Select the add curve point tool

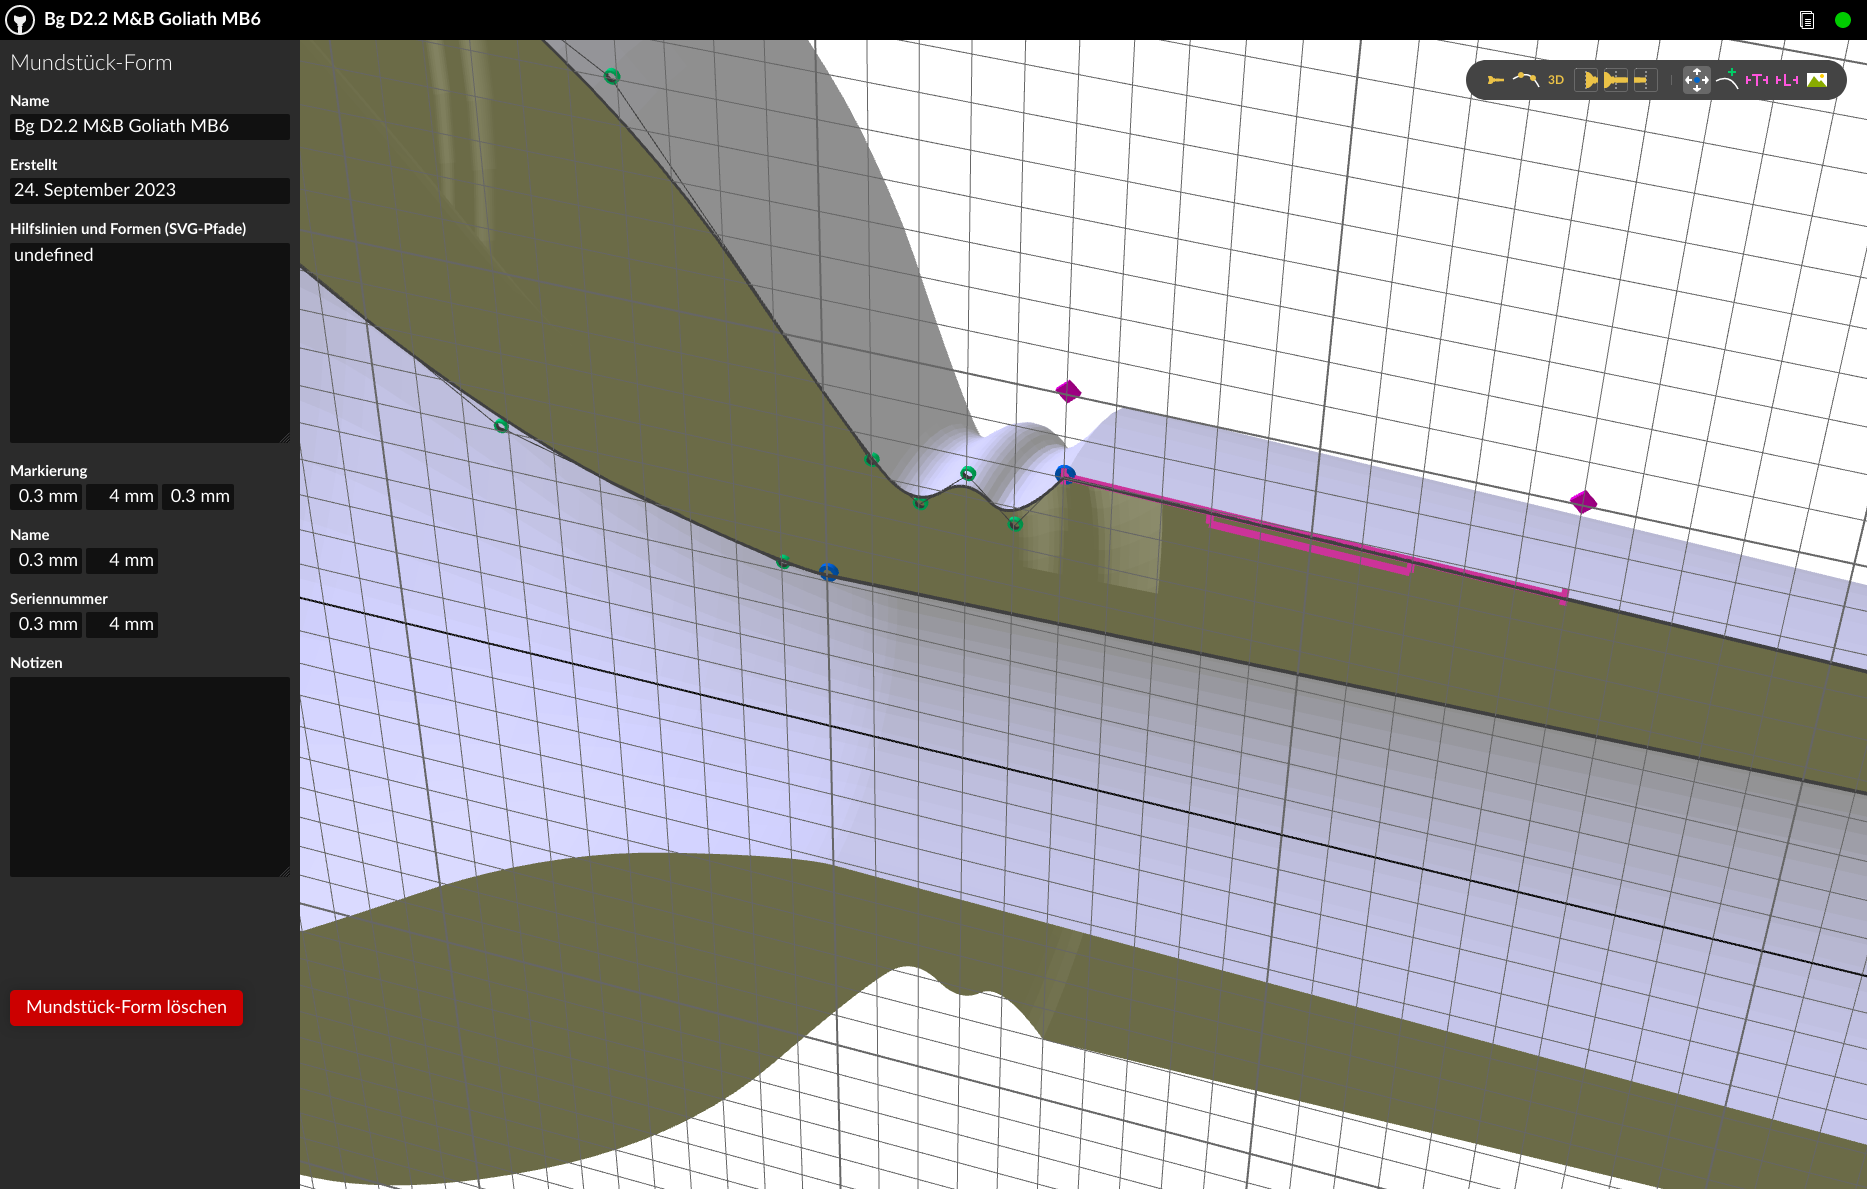pos(1727,80)
